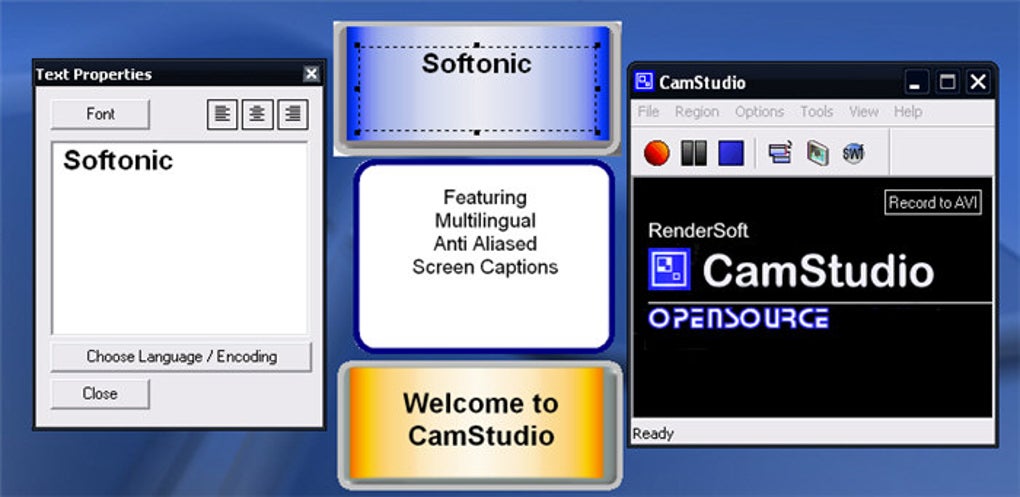Click the Close button in Text Properties
This screenshot has width=1020, height=497.
(100, 394)
